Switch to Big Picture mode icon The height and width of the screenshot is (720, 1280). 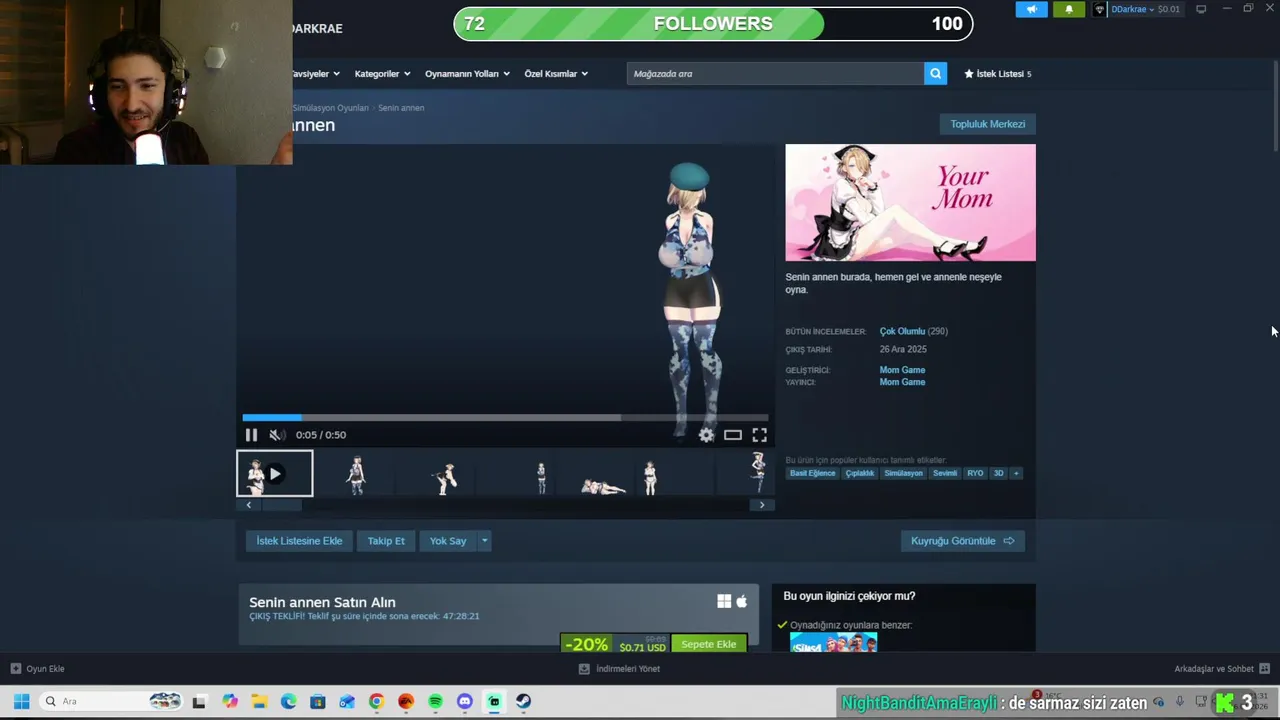pos(1201,9)
